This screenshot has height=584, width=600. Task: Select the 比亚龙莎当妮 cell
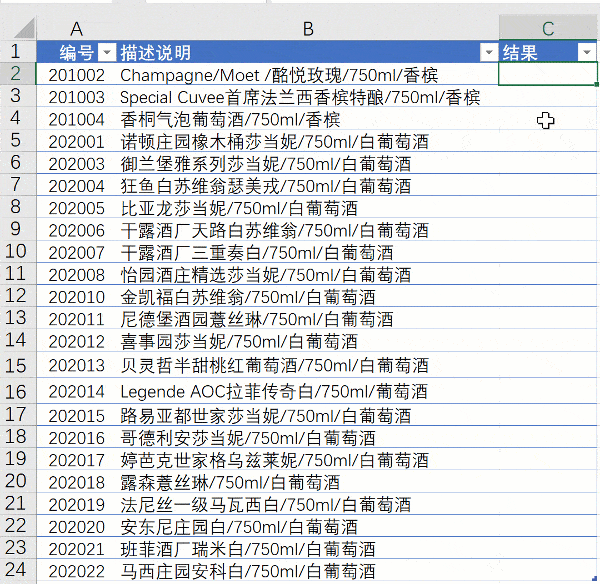pyautogui.click(x=308, y=207)
